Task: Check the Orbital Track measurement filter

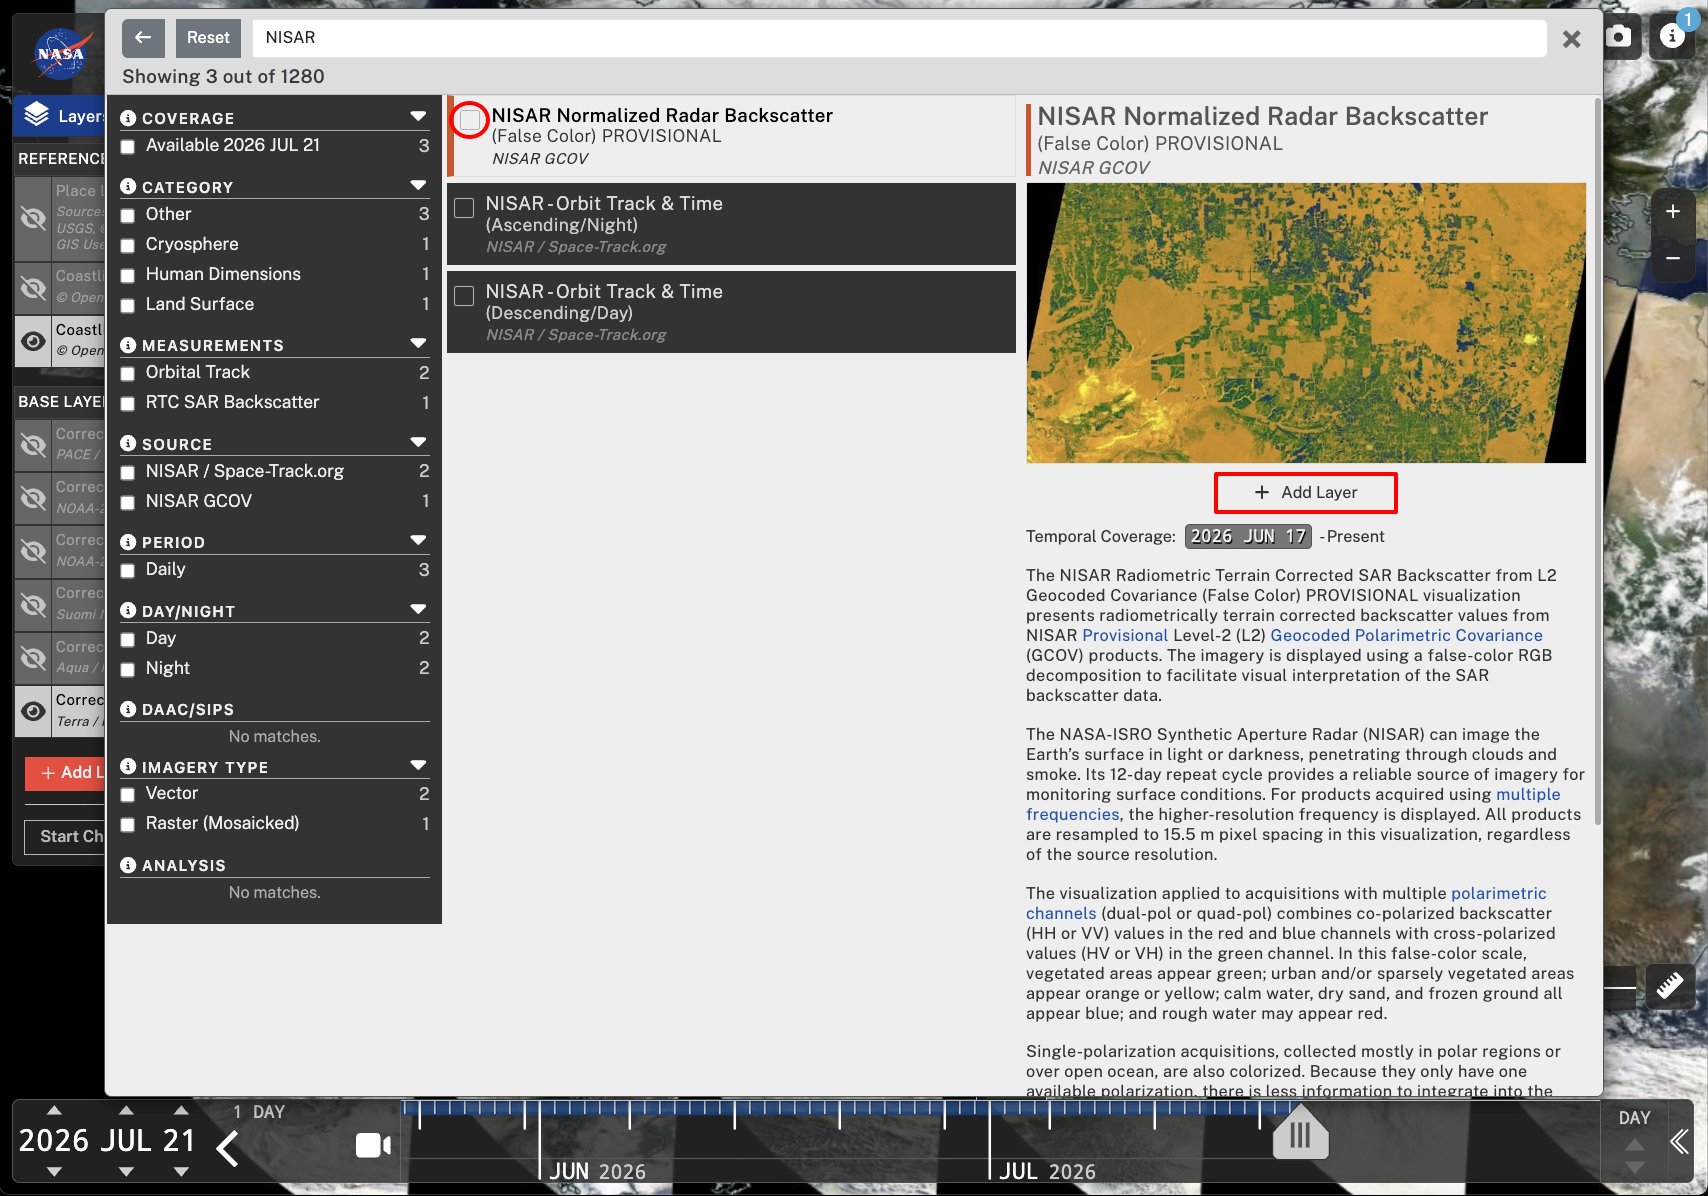Action: pos(128,374)
